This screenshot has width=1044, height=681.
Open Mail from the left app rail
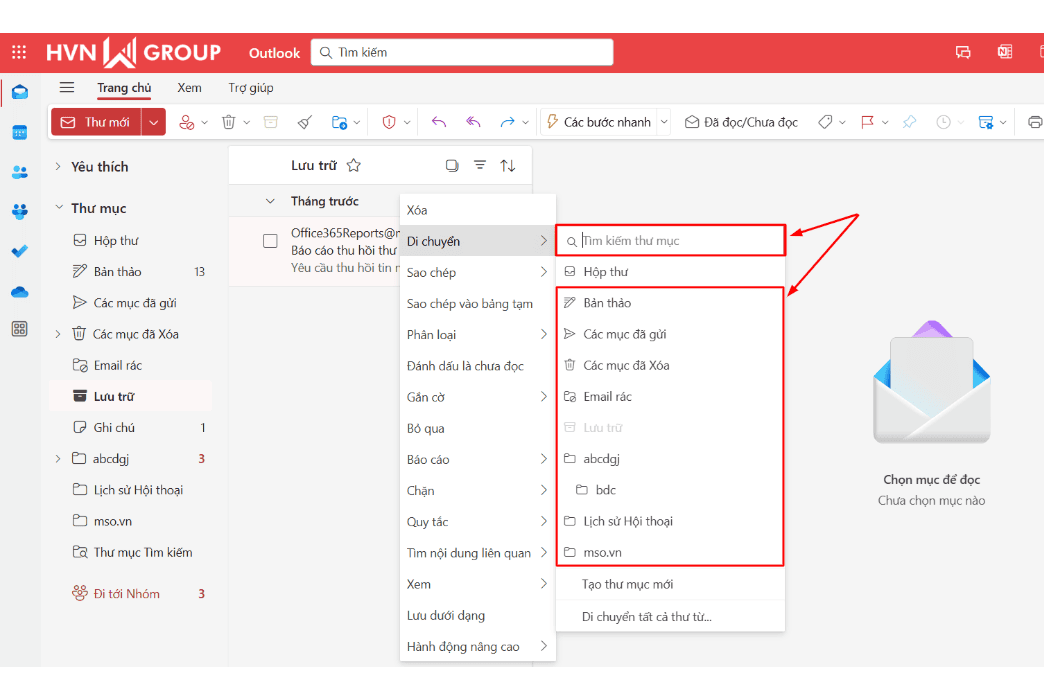point(20,92)
